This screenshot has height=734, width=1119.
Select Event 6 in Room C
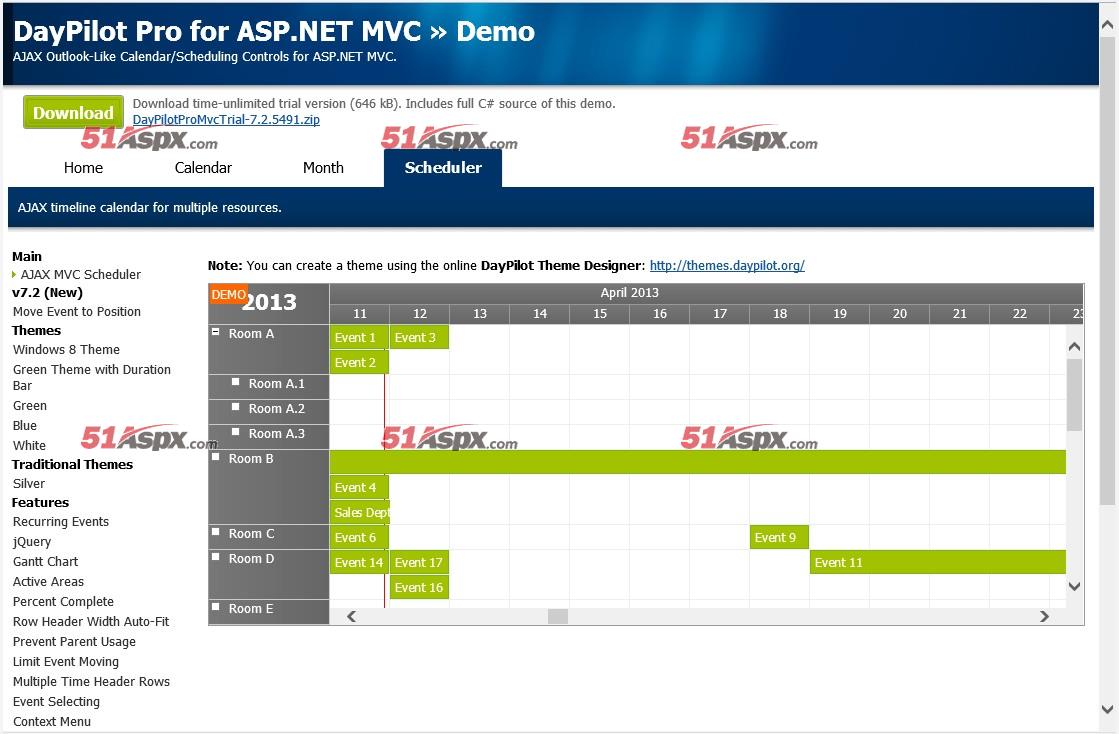(x=359, y=537)
